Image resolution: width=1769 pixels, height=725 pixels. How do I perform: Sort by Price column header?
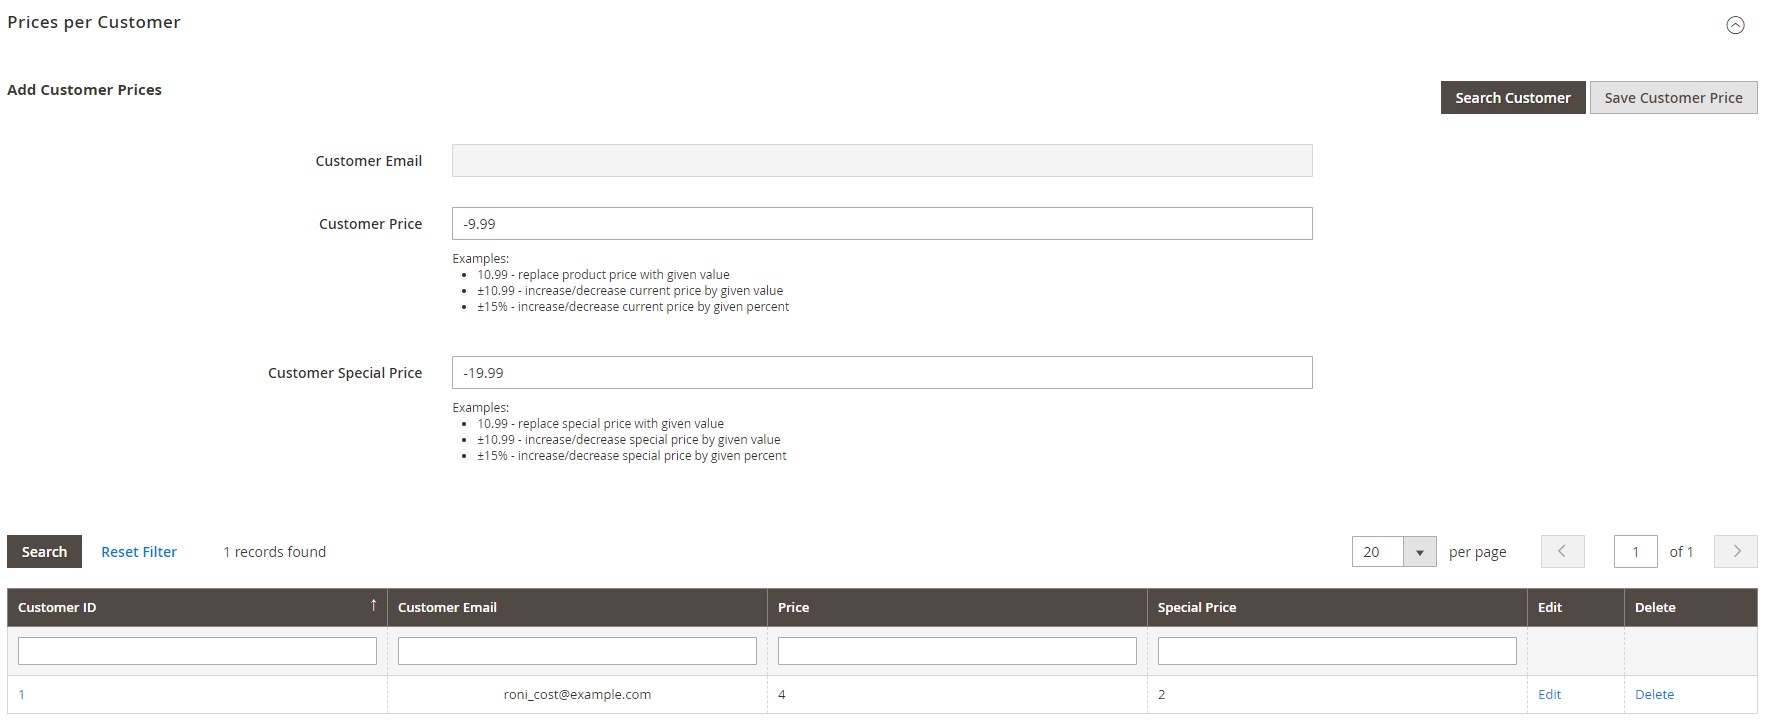pos(957,608)
